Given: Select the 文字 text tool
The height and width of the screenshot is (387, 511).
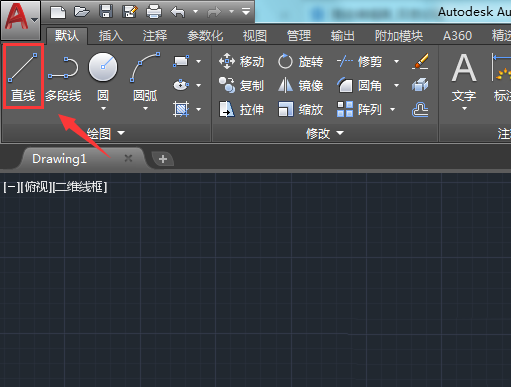Looking at the screenshot, I should [x=464, y=78].
